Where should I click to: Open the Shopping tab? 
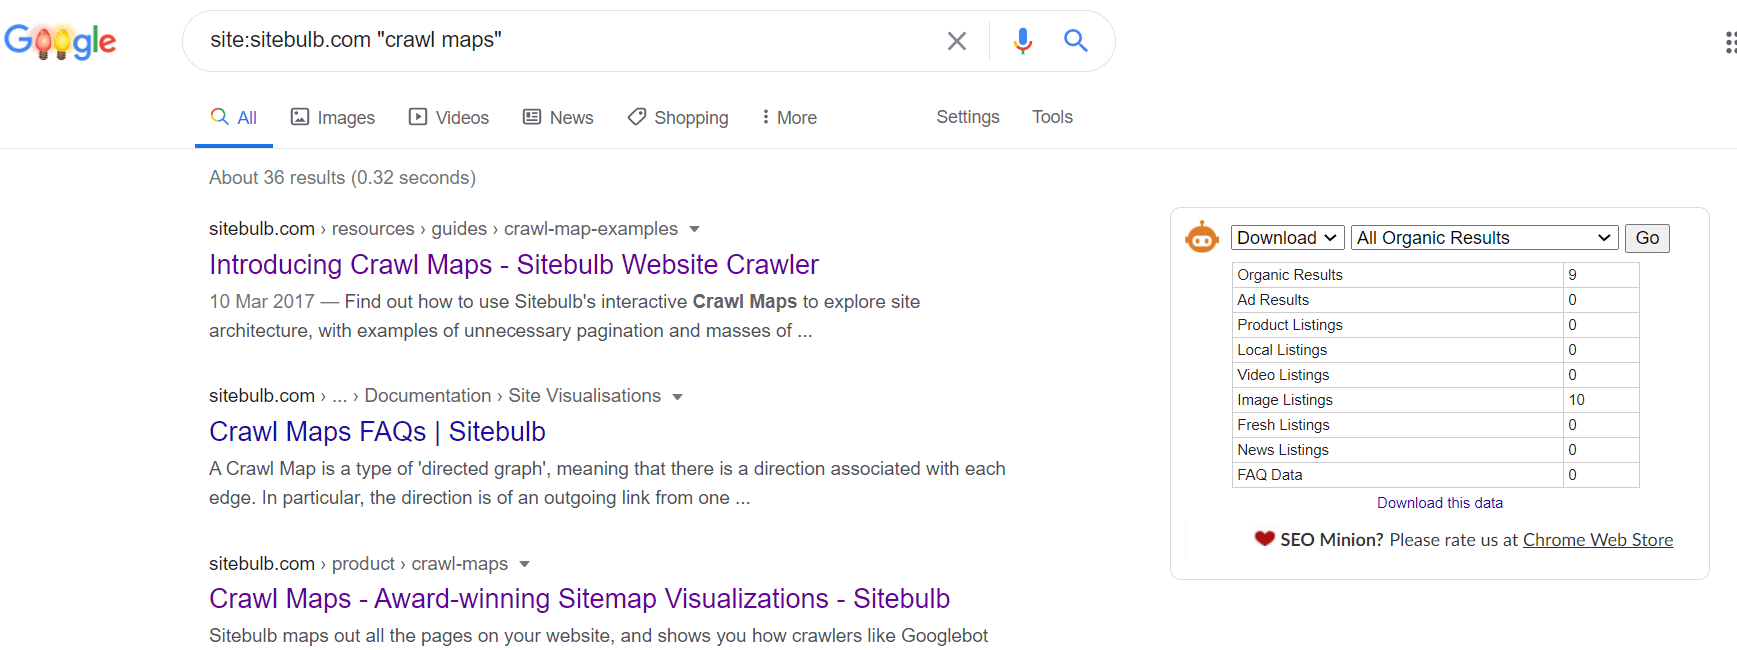tap(678, 117)
